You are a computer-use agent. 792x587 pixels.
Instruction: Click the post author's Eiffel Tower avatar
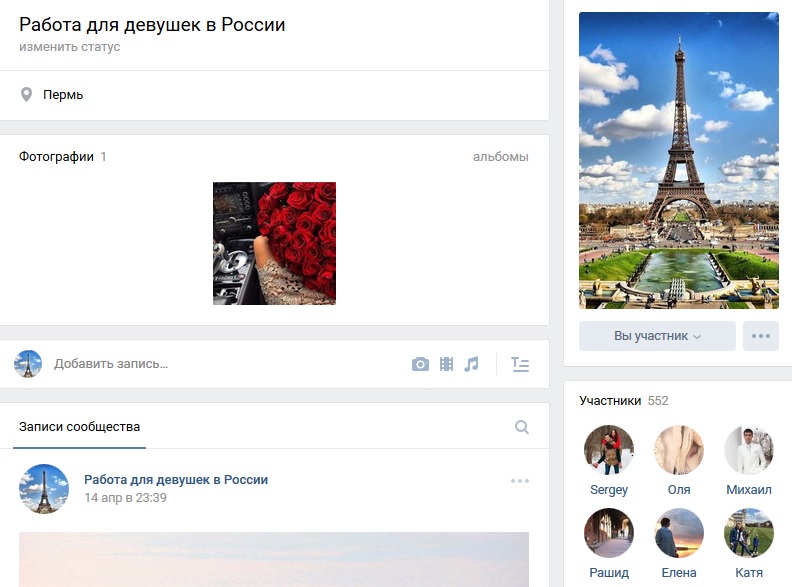point(44,489)
